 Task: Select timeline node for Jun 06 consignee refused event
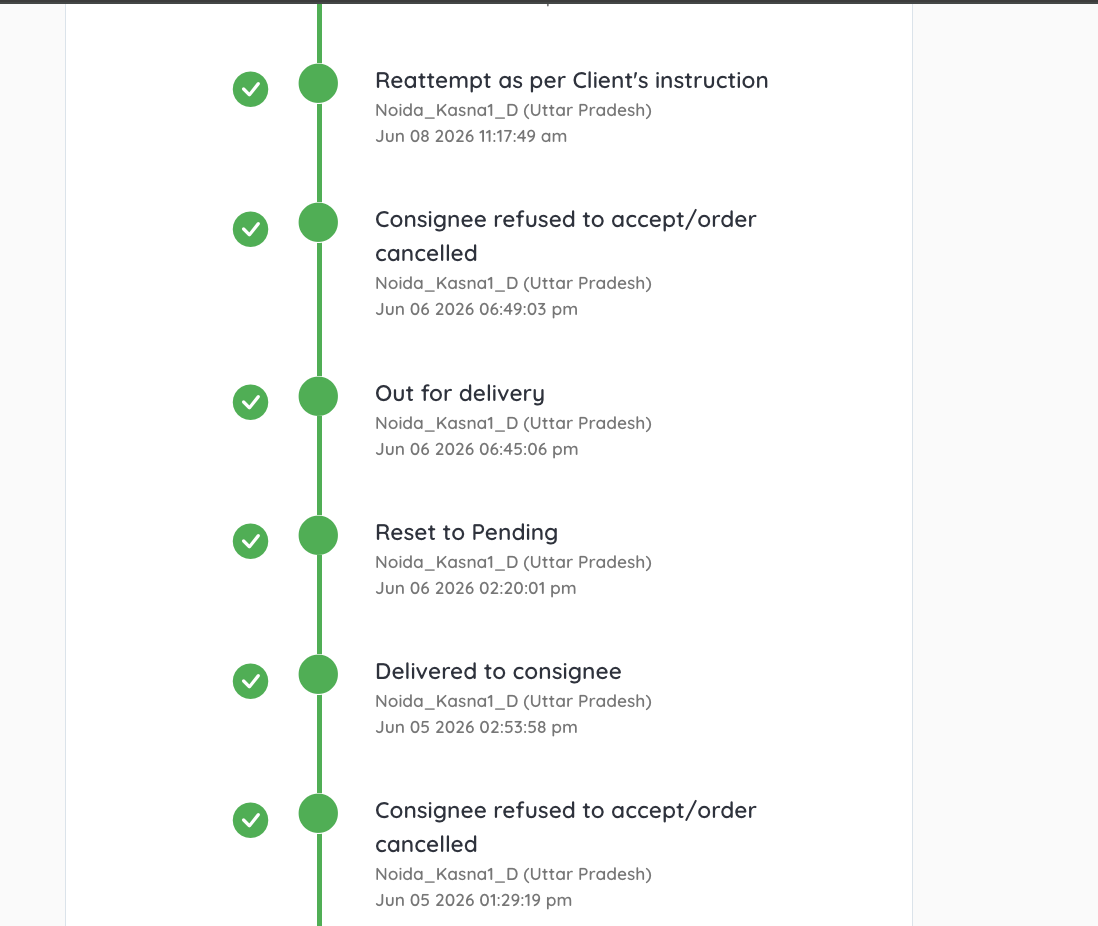(319, 223)
